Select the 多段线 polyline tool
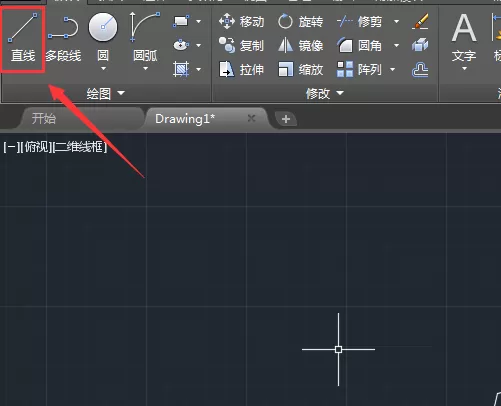The width and height of the screenshot is (501, 406). coord(63,39)
